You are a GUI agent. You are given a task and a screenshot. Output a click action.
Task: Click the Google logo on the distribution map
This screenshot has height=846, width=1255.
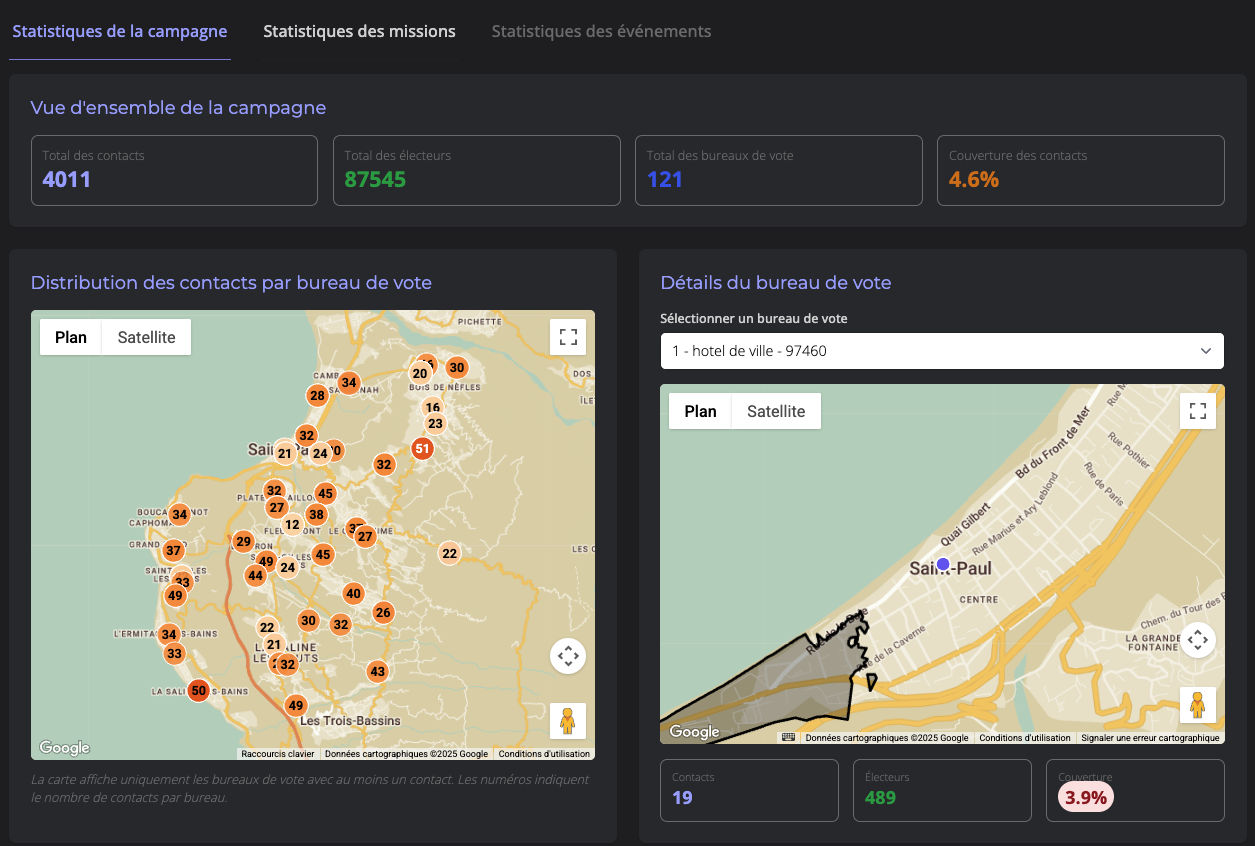pyautogui.click(x=63, y=747)
